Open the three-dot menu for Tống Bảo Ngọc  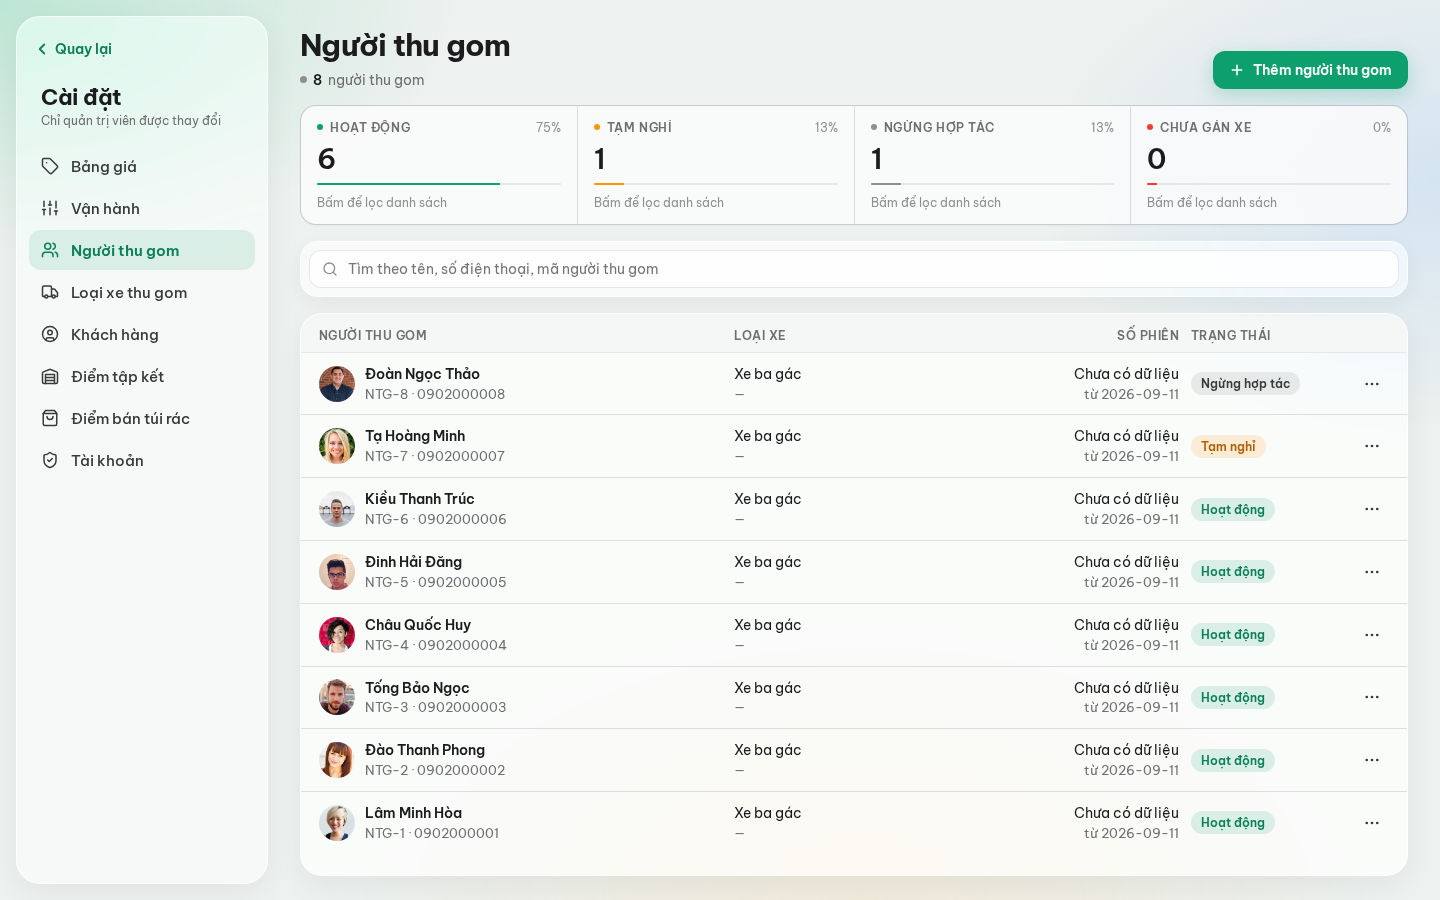(1372, 697)
